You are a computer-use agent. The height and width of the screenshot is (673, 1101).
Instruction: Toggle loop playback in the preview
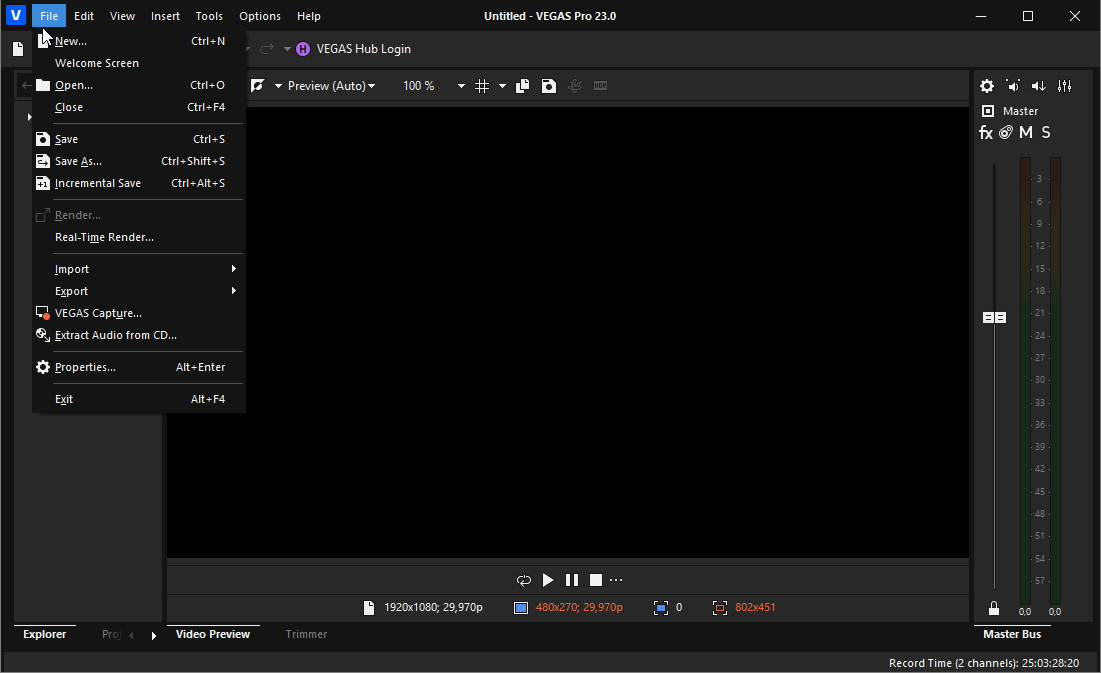[x=523, y=580]
